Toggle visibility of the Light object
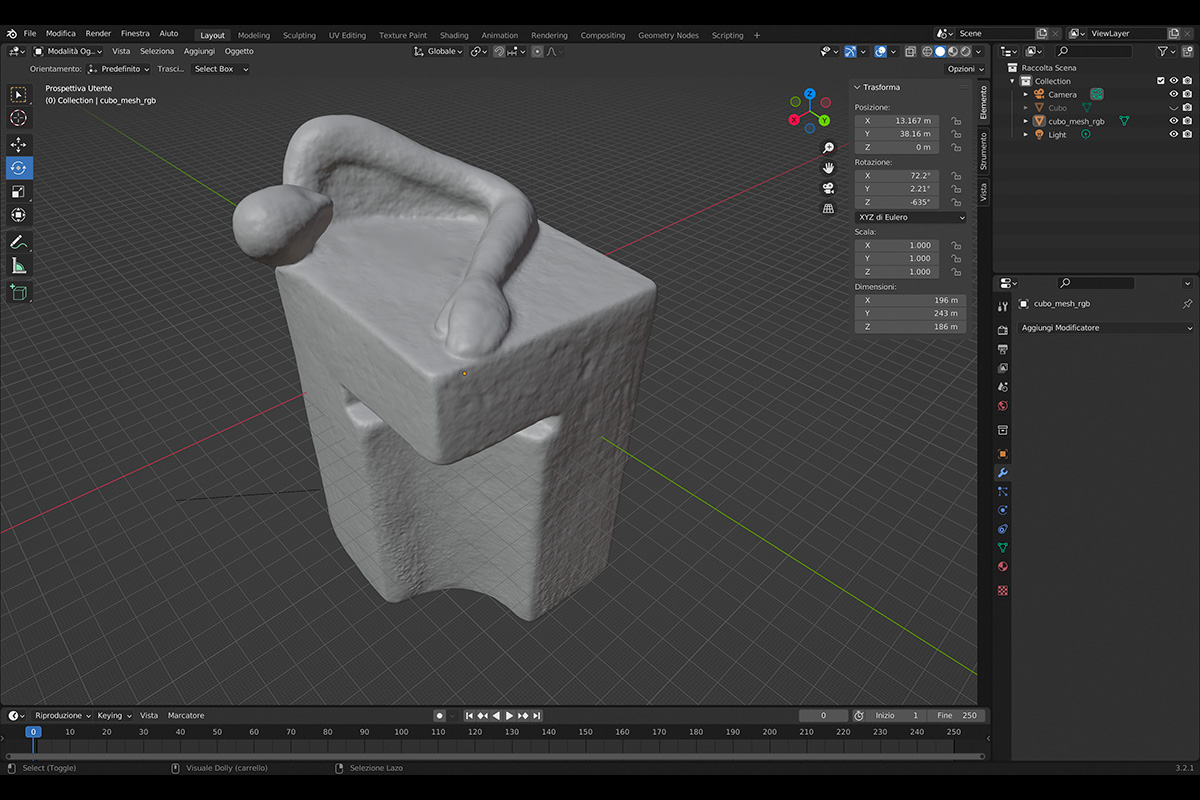The width and height of the screenshot is (1200, 800). [x=1174, y=134]
